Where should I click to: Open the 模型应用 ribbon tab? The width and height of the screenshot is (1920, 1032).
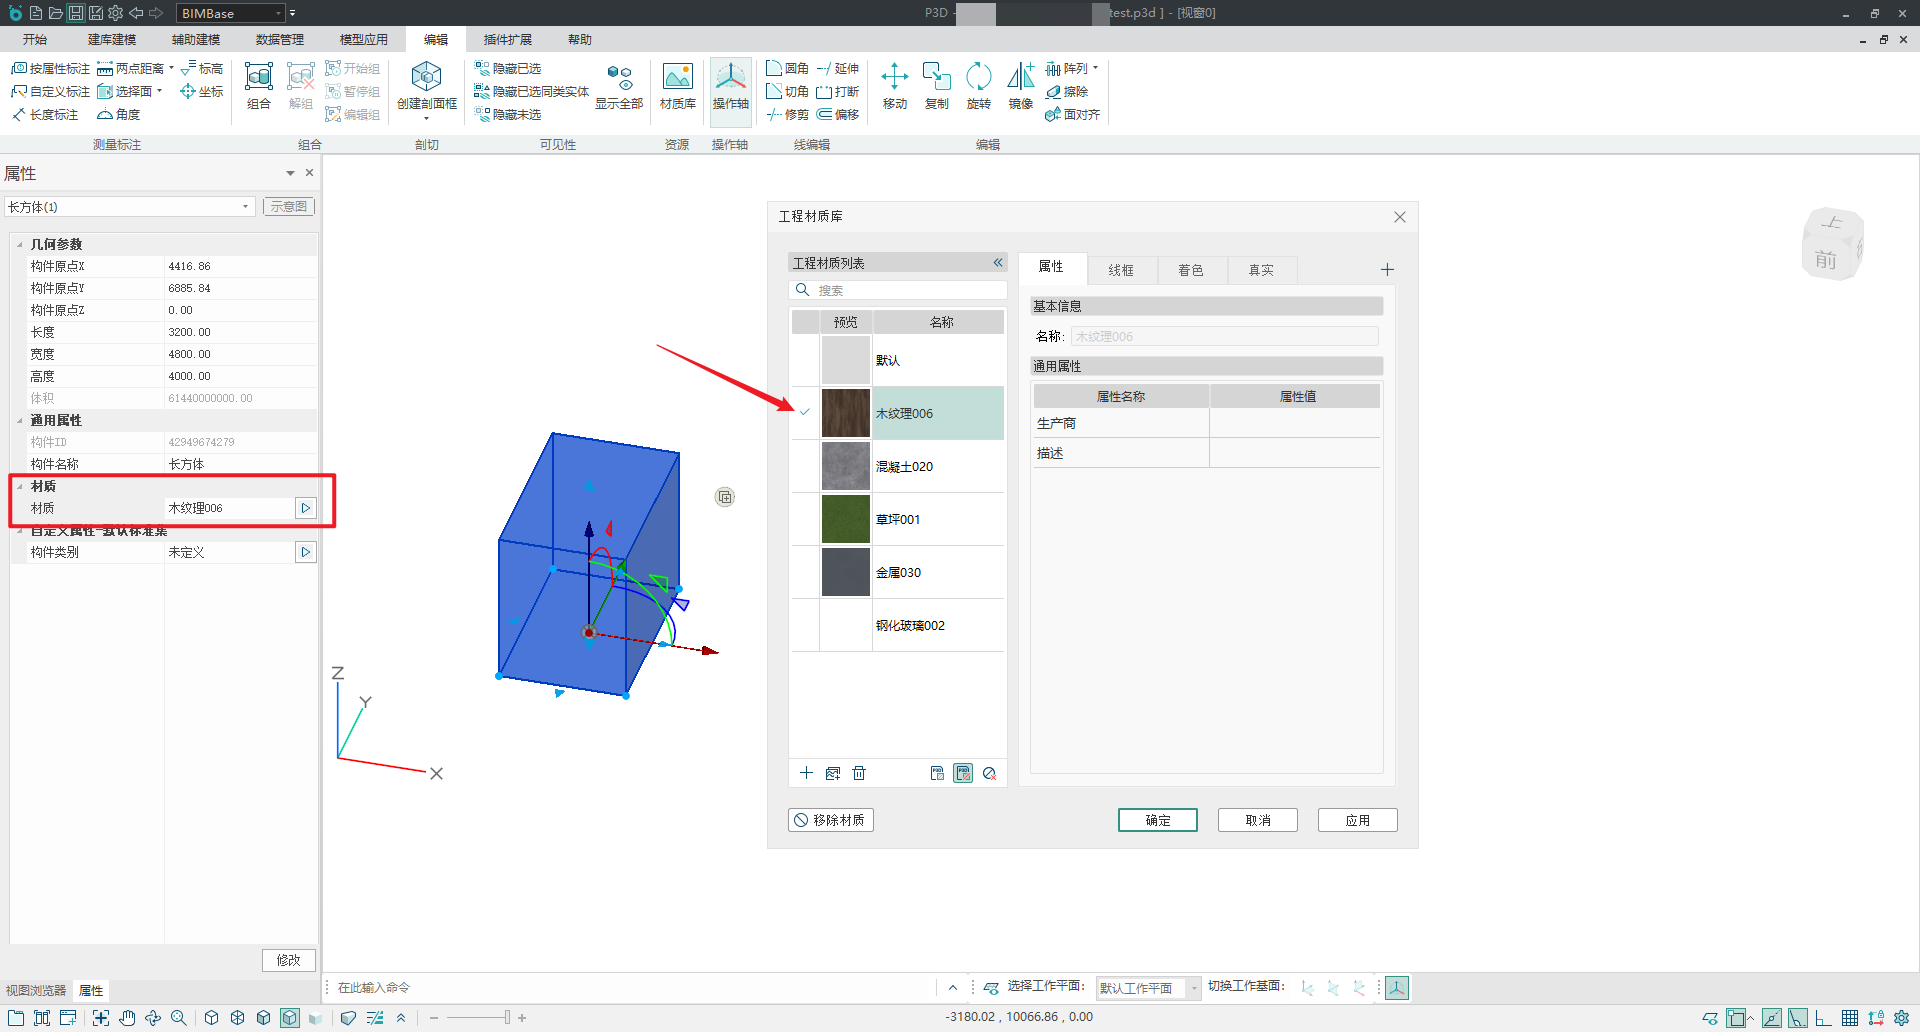coord(363,40)
